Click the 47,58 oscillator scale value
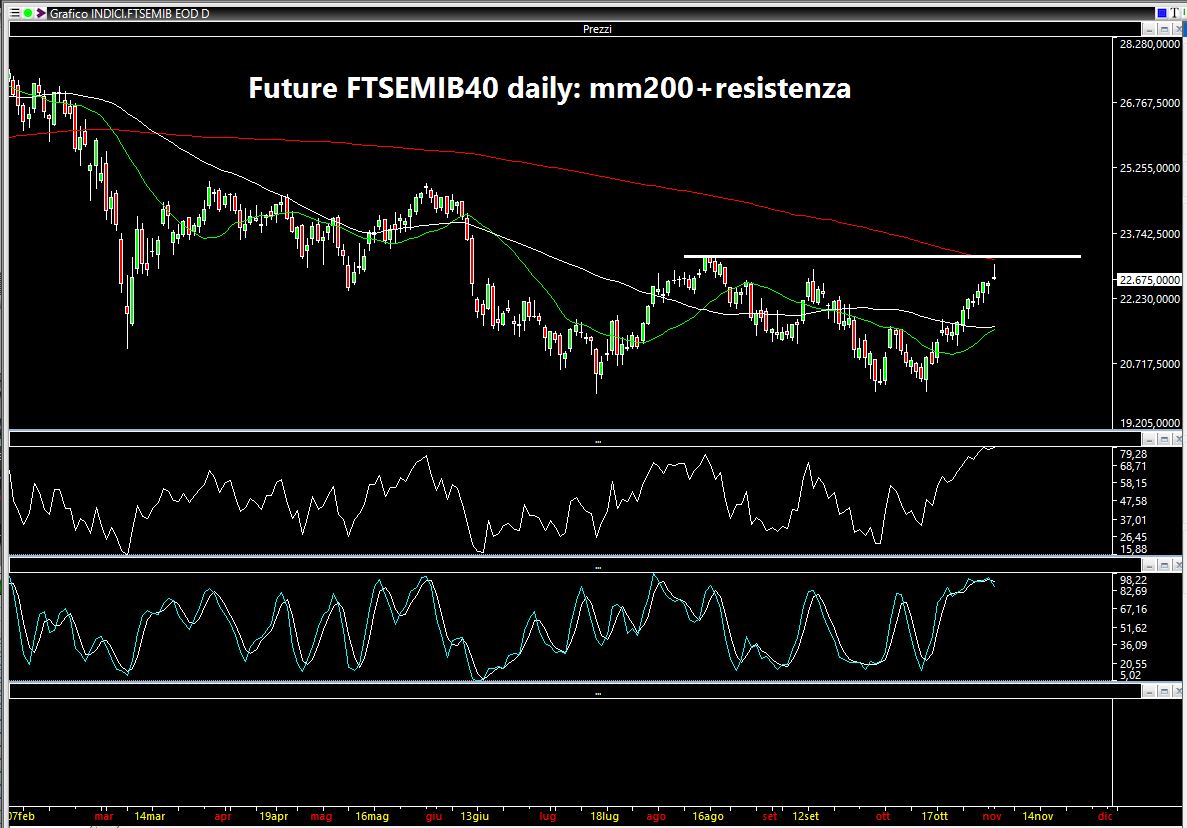The height and width of the screenshot is (828, 1187). (x=1133, y=501)
